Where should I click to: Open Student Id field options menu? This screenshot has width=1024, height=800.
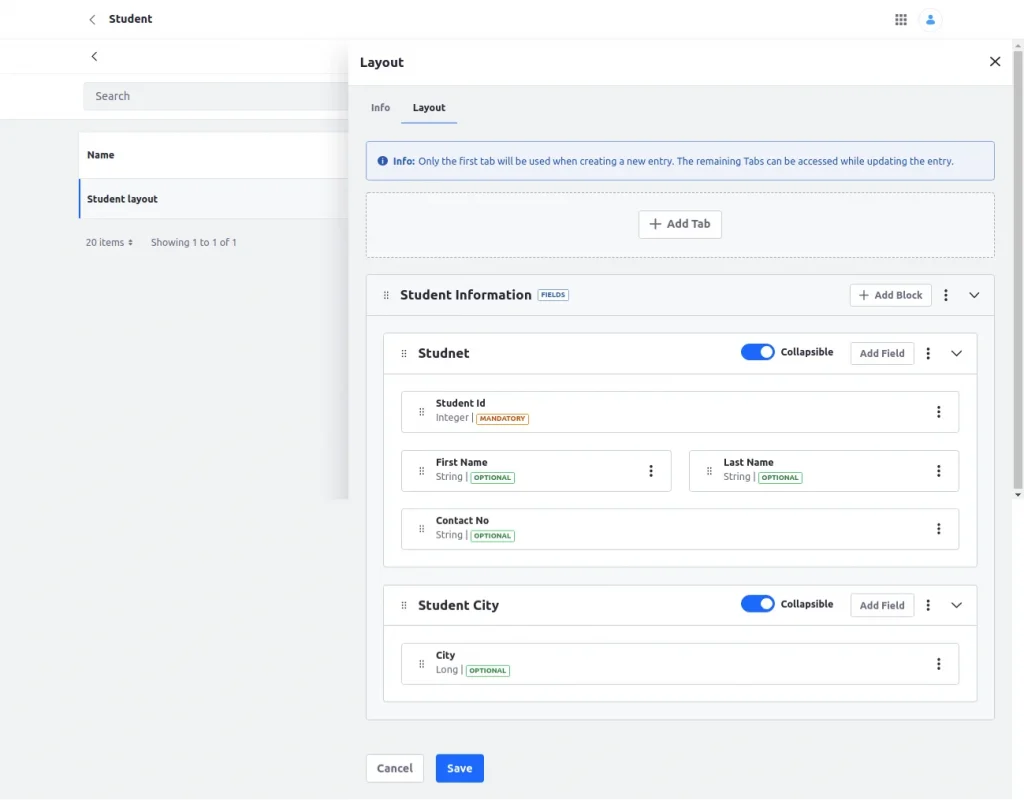coord(938,412)
